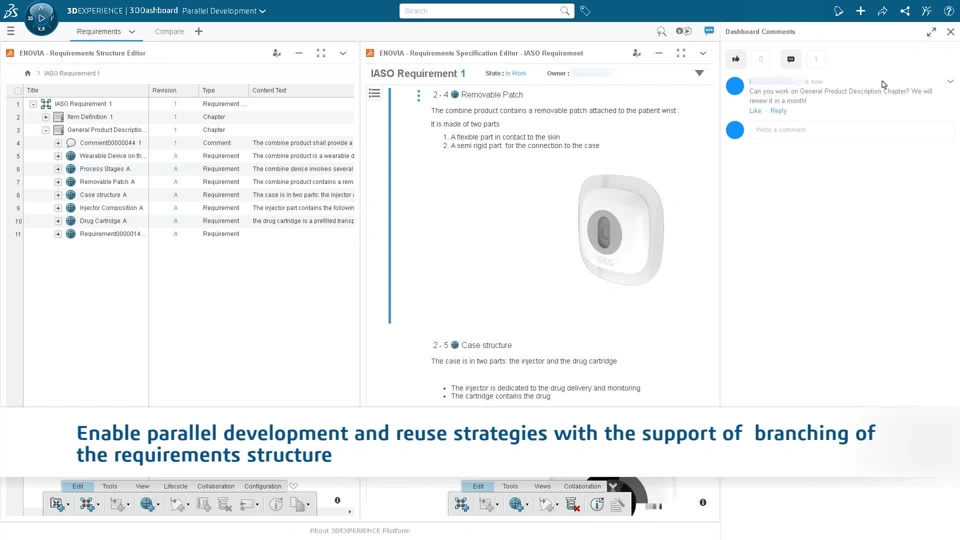
Task: Click IASO Requirement 1 breadcrumb
Action: click(x=72, y=73)
